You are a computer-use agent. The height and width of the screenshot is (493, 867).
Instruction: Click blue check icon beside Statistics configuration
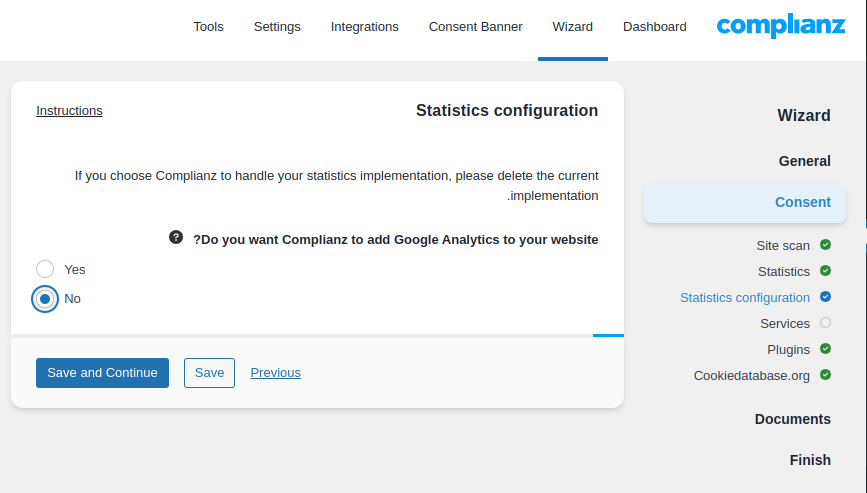[x=825, y=297]
